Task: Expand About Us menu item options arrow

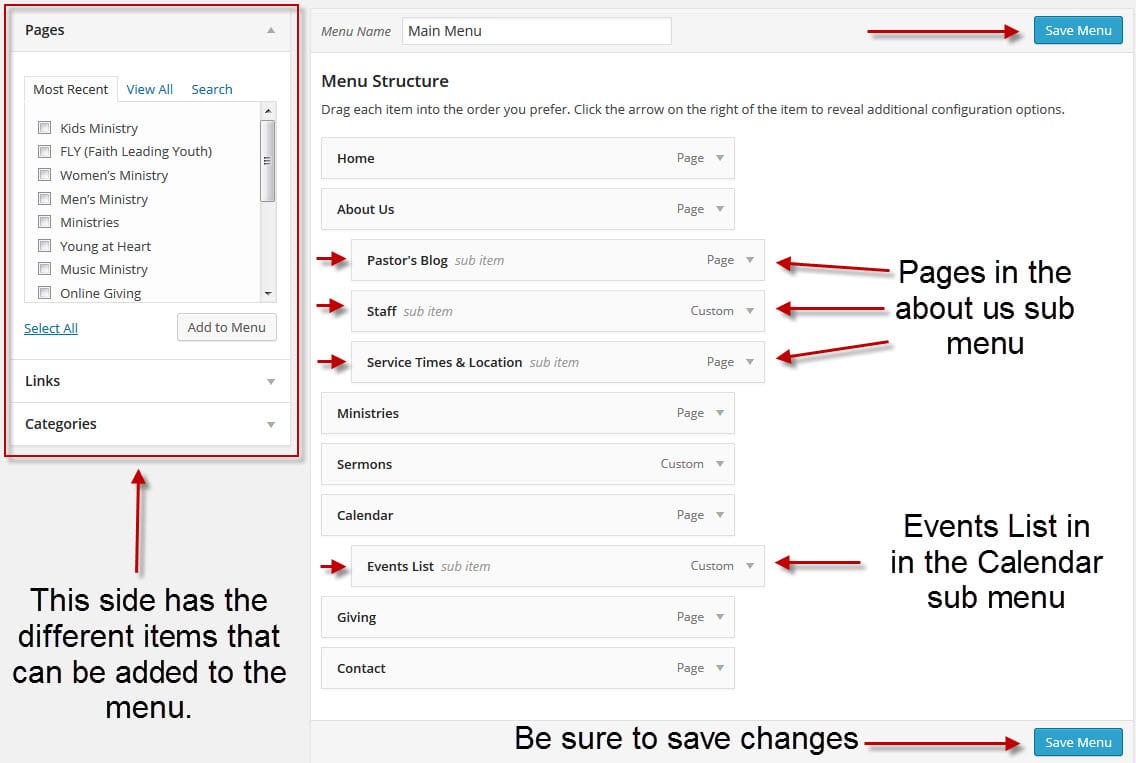Action: [x=720, y=209]
